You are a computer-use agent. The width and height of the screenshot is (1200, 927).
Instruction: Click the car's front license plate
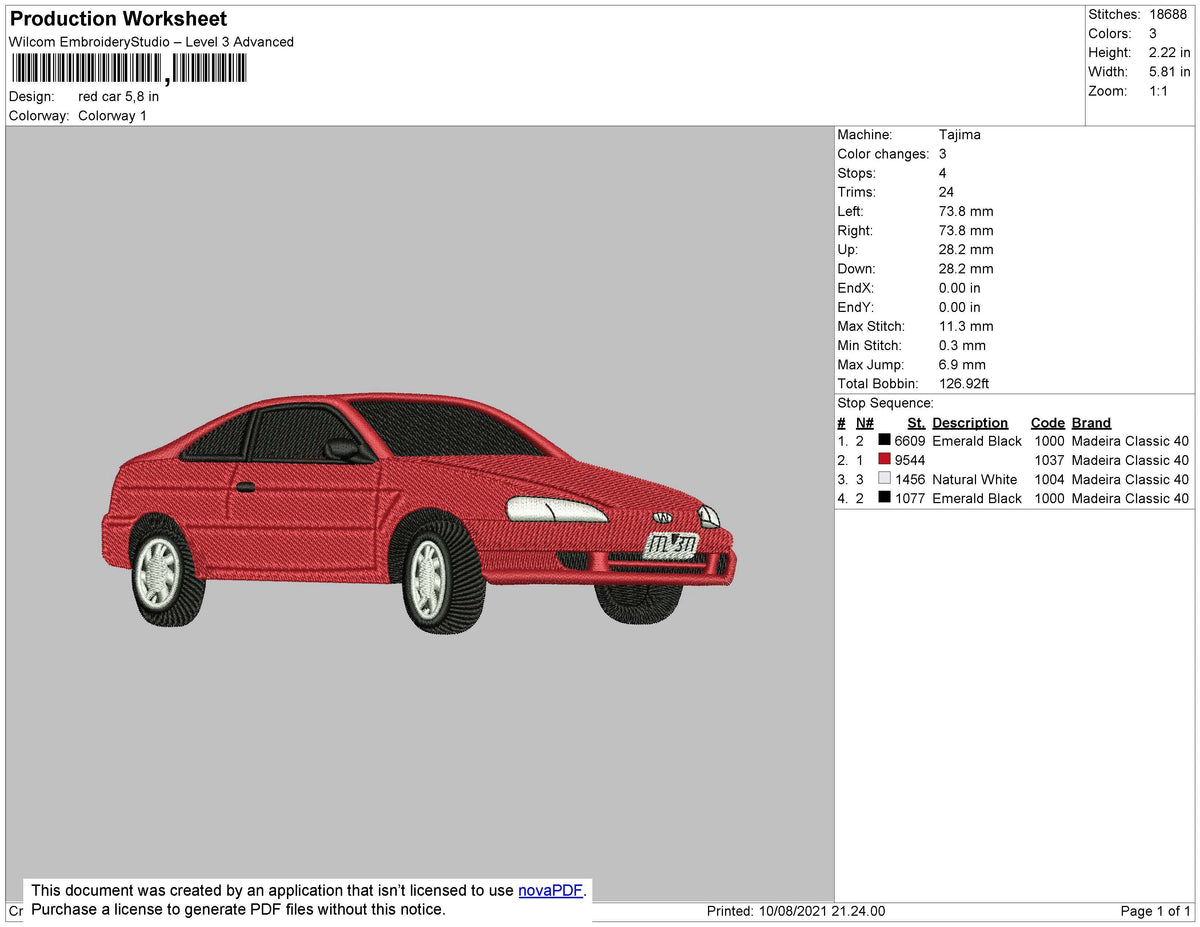[671, 545]
